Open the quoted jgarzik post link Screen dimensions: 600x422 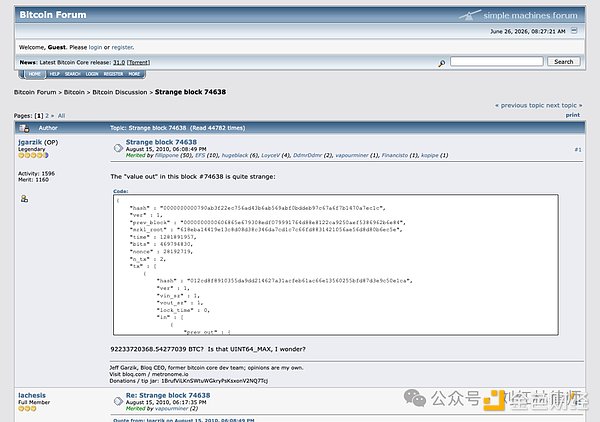tap(184, 420)
